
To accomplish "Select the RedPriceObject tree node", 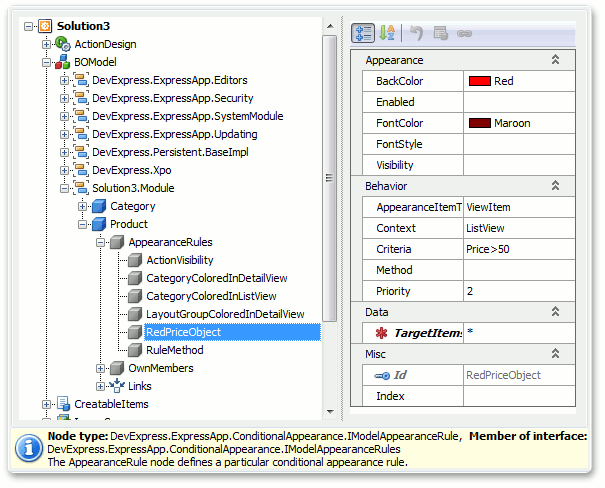I will 232,332.
